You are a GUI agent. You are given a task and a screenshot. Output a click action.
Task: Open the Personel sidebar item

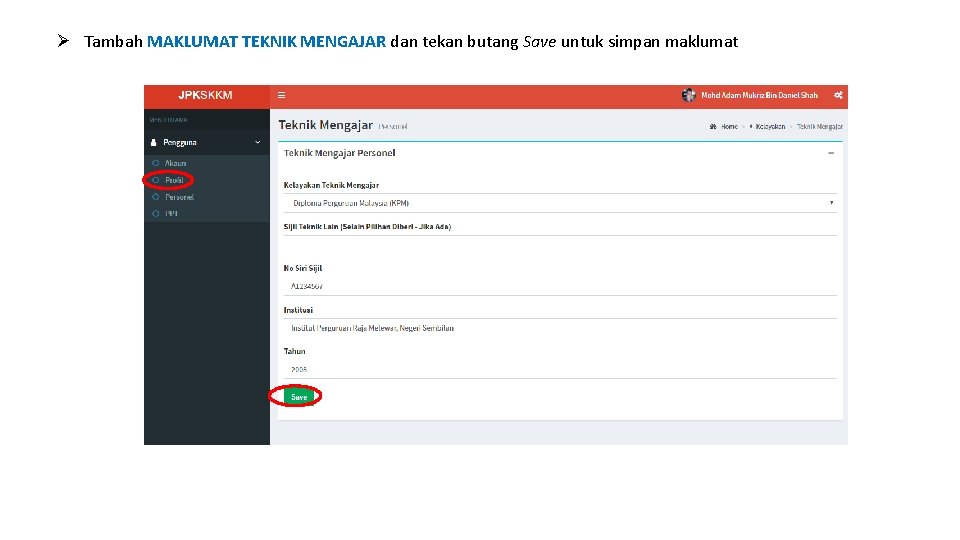[179, 197]
